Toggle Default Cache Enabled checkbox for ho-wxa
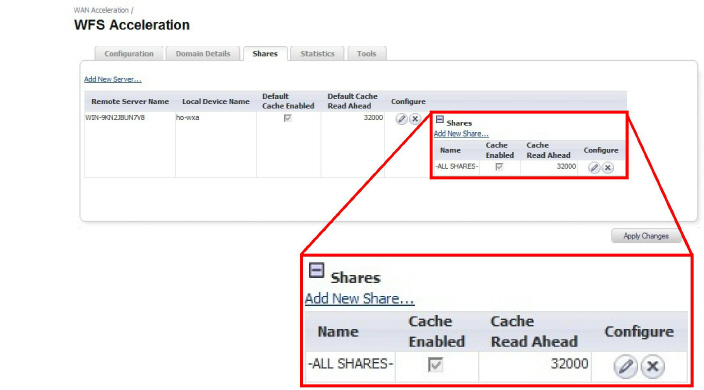704x390 pixels. pos(288,118)
